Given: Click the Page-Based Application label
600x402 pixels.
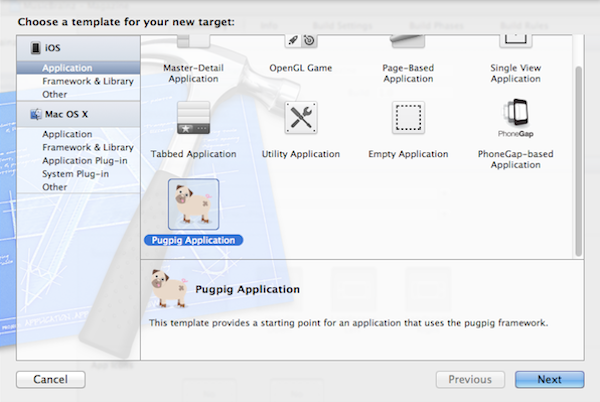Looking at the screenshot, I should [x=408, y=73].
